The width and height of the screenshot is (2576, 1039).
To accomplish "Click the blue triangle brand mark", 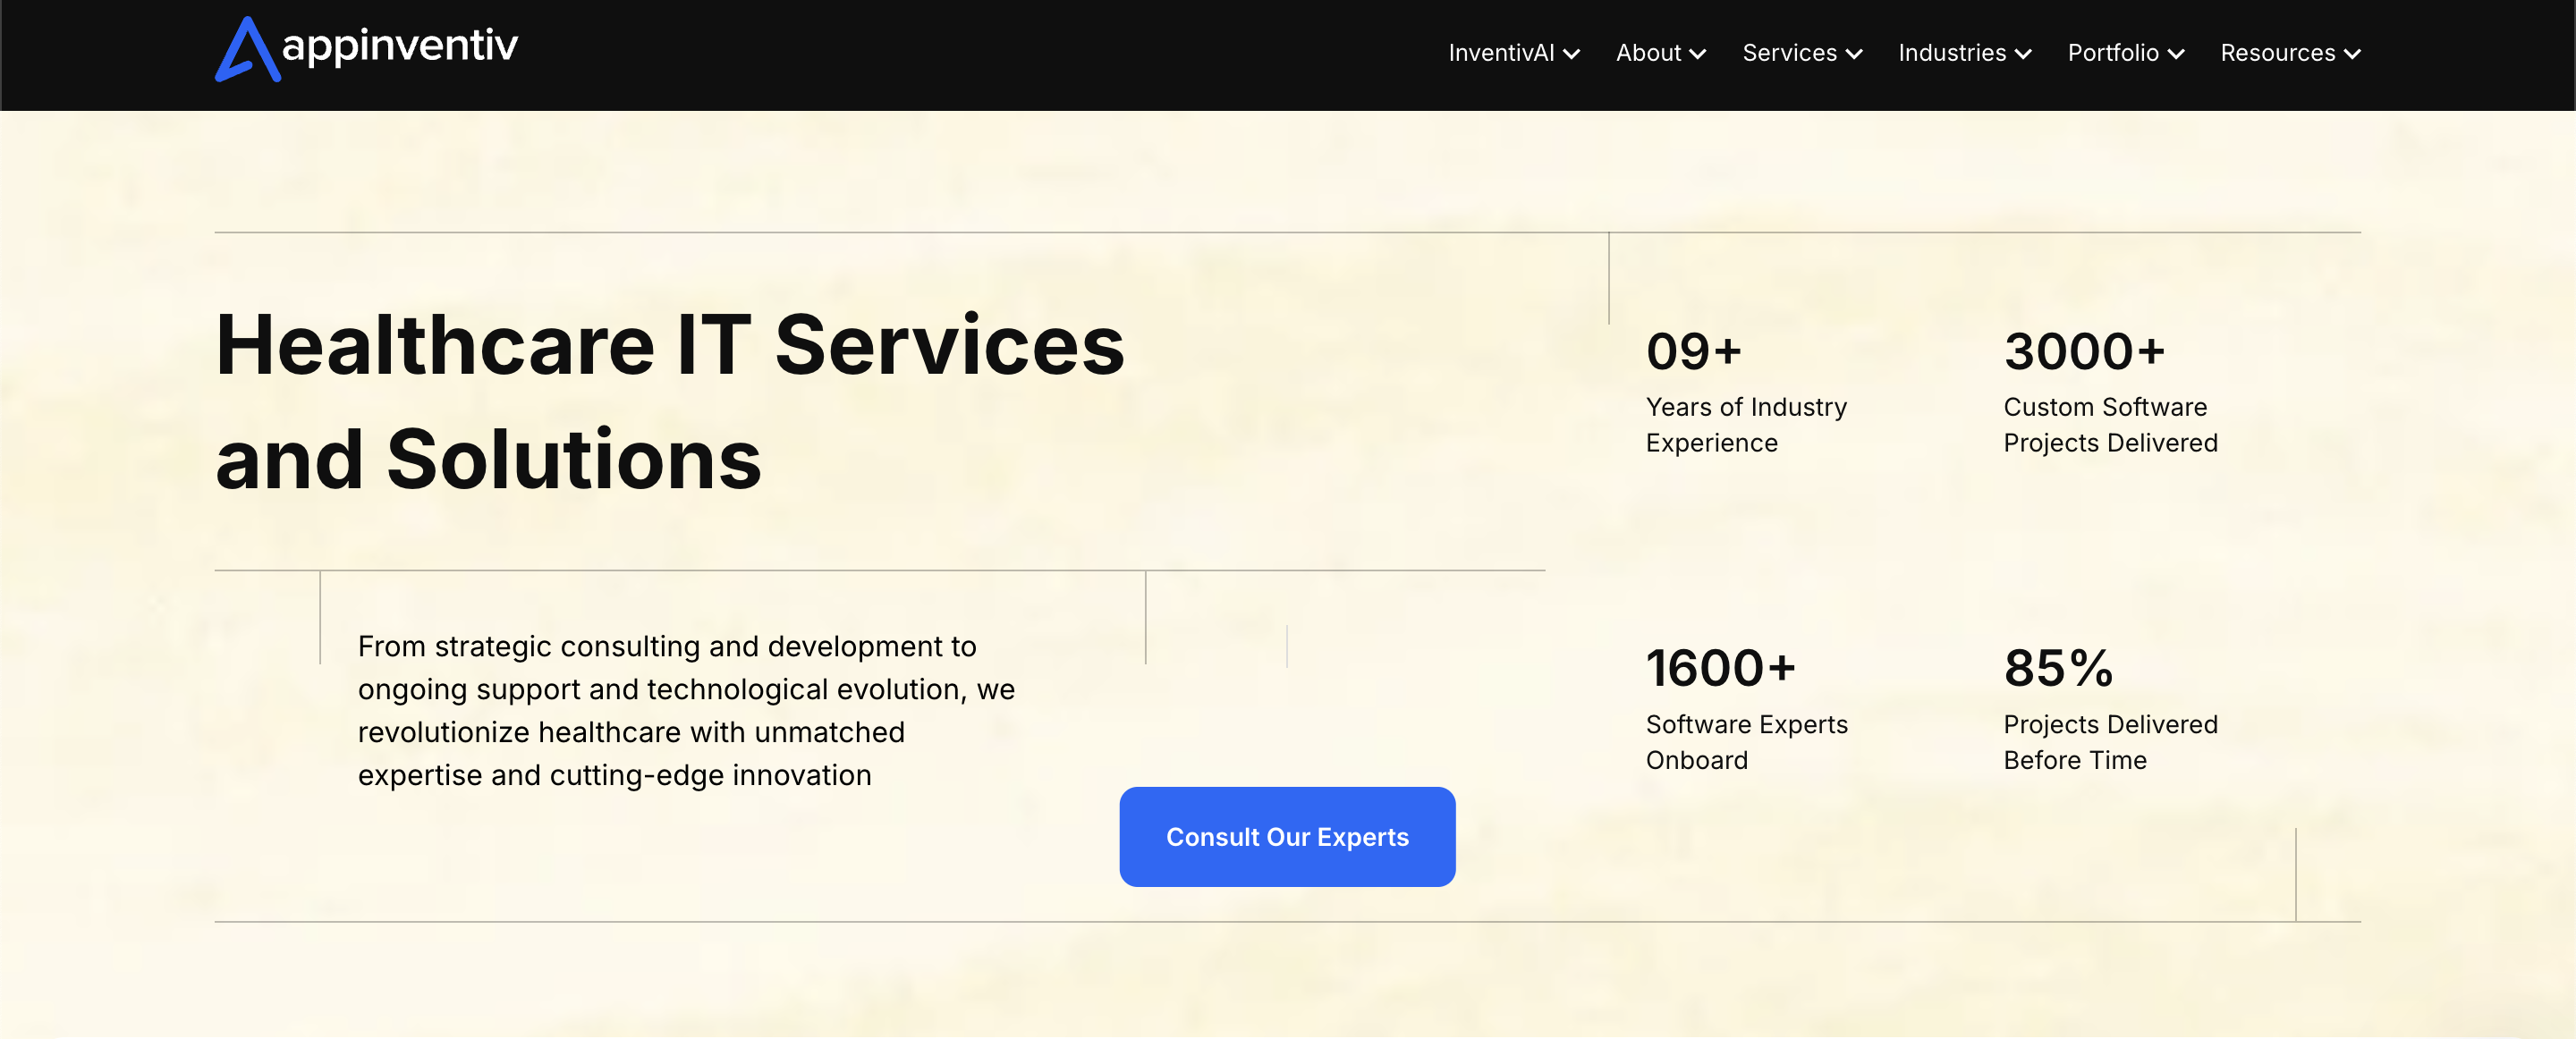I will click(247, 50).
